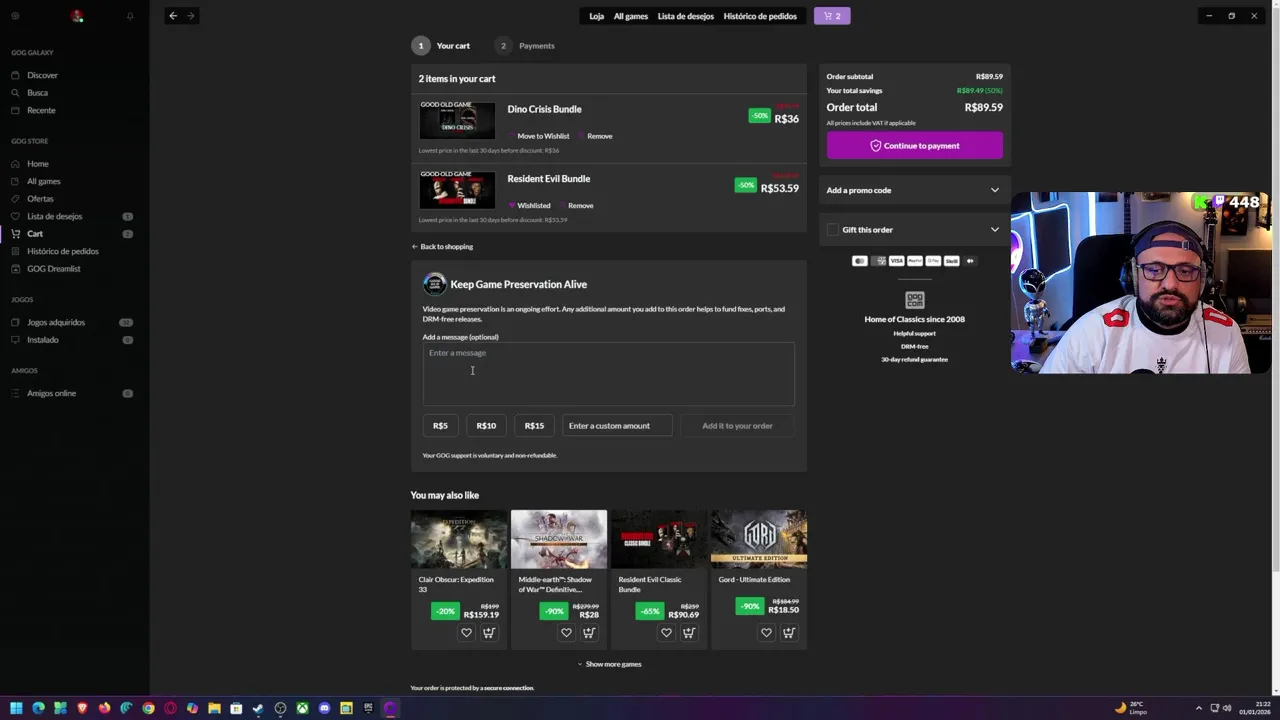Expand the Gift this order chevron
Screen dimensions: 1280x720
coord(994,230)
